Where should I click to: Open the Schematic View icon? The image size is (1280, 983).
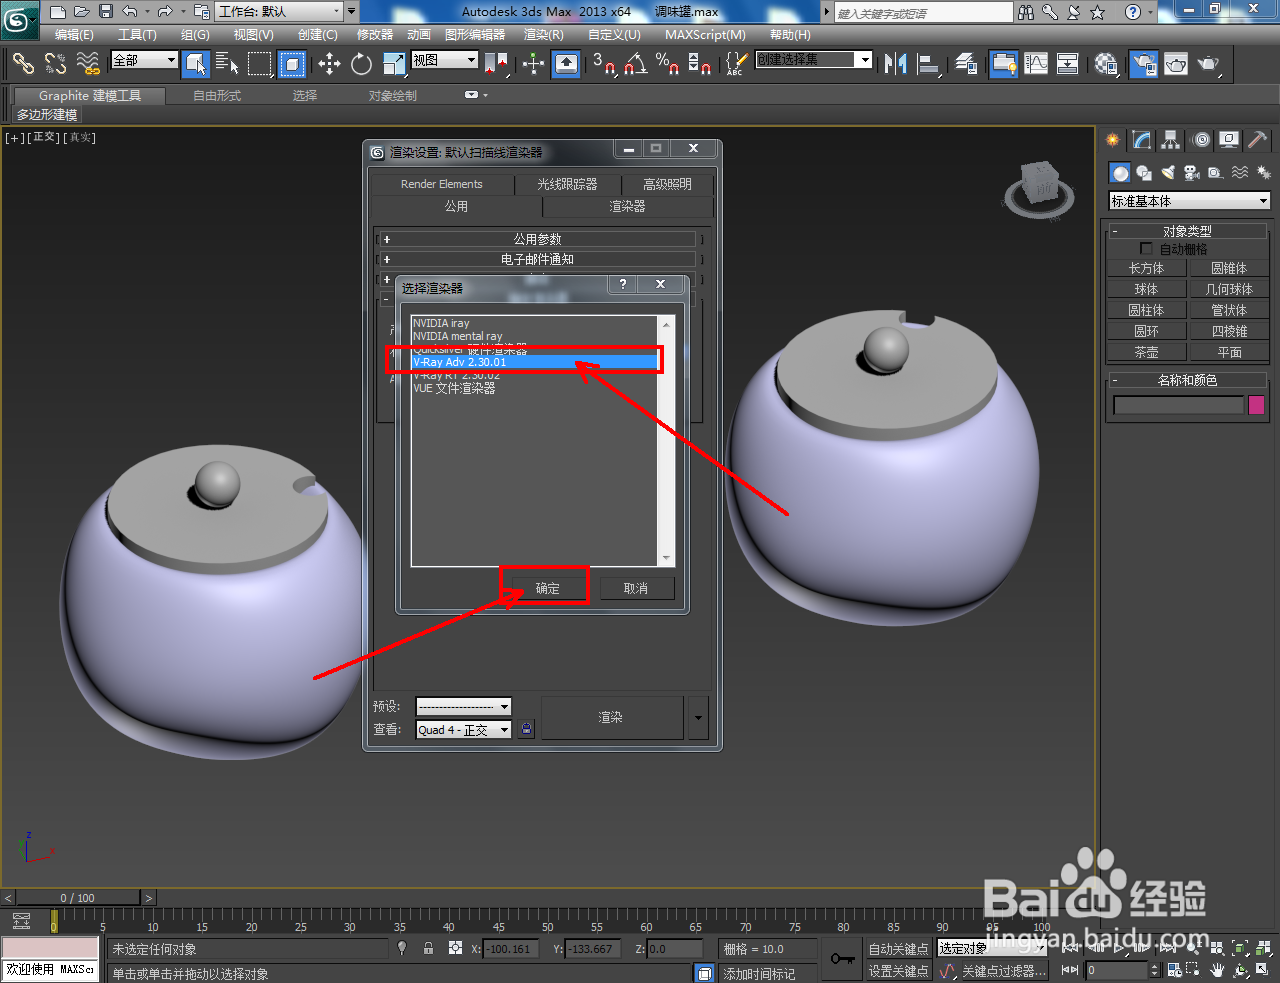(1068, 64)
